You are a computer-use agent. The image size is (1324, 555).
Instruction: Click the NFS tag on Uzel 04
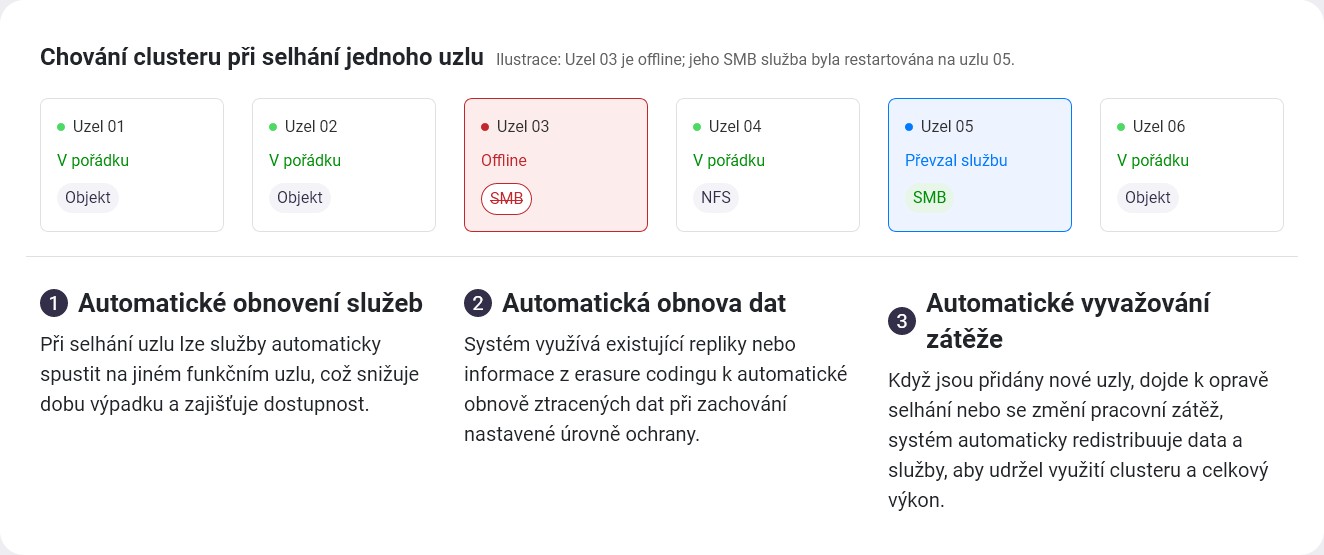(716, 198)
